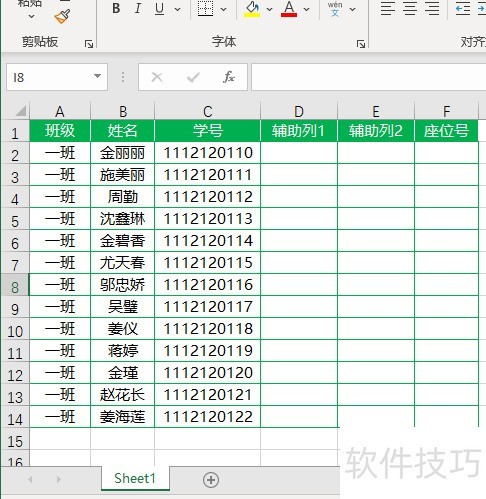Select the Format Painter brush
Screen dimensions: 486x499
coord(62,16)
